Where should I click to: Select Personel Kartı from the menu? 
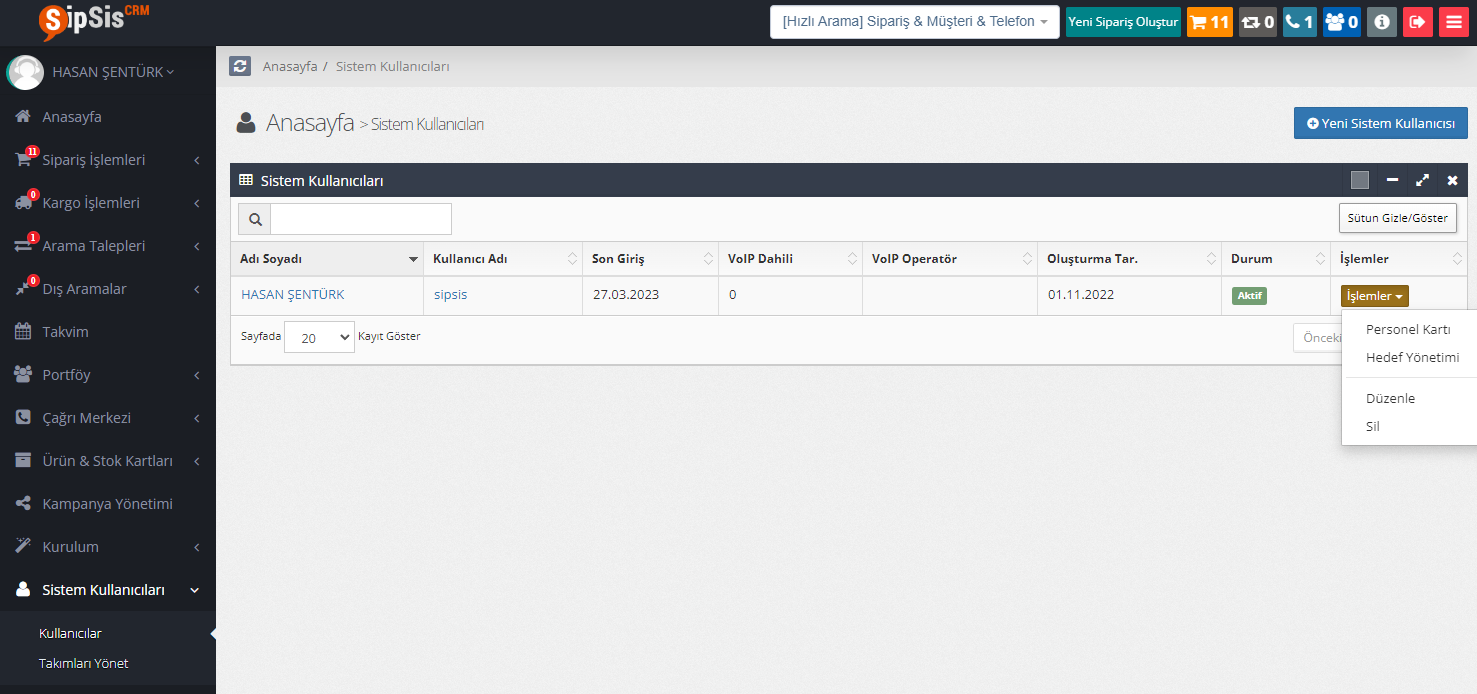coord(1407,330)
